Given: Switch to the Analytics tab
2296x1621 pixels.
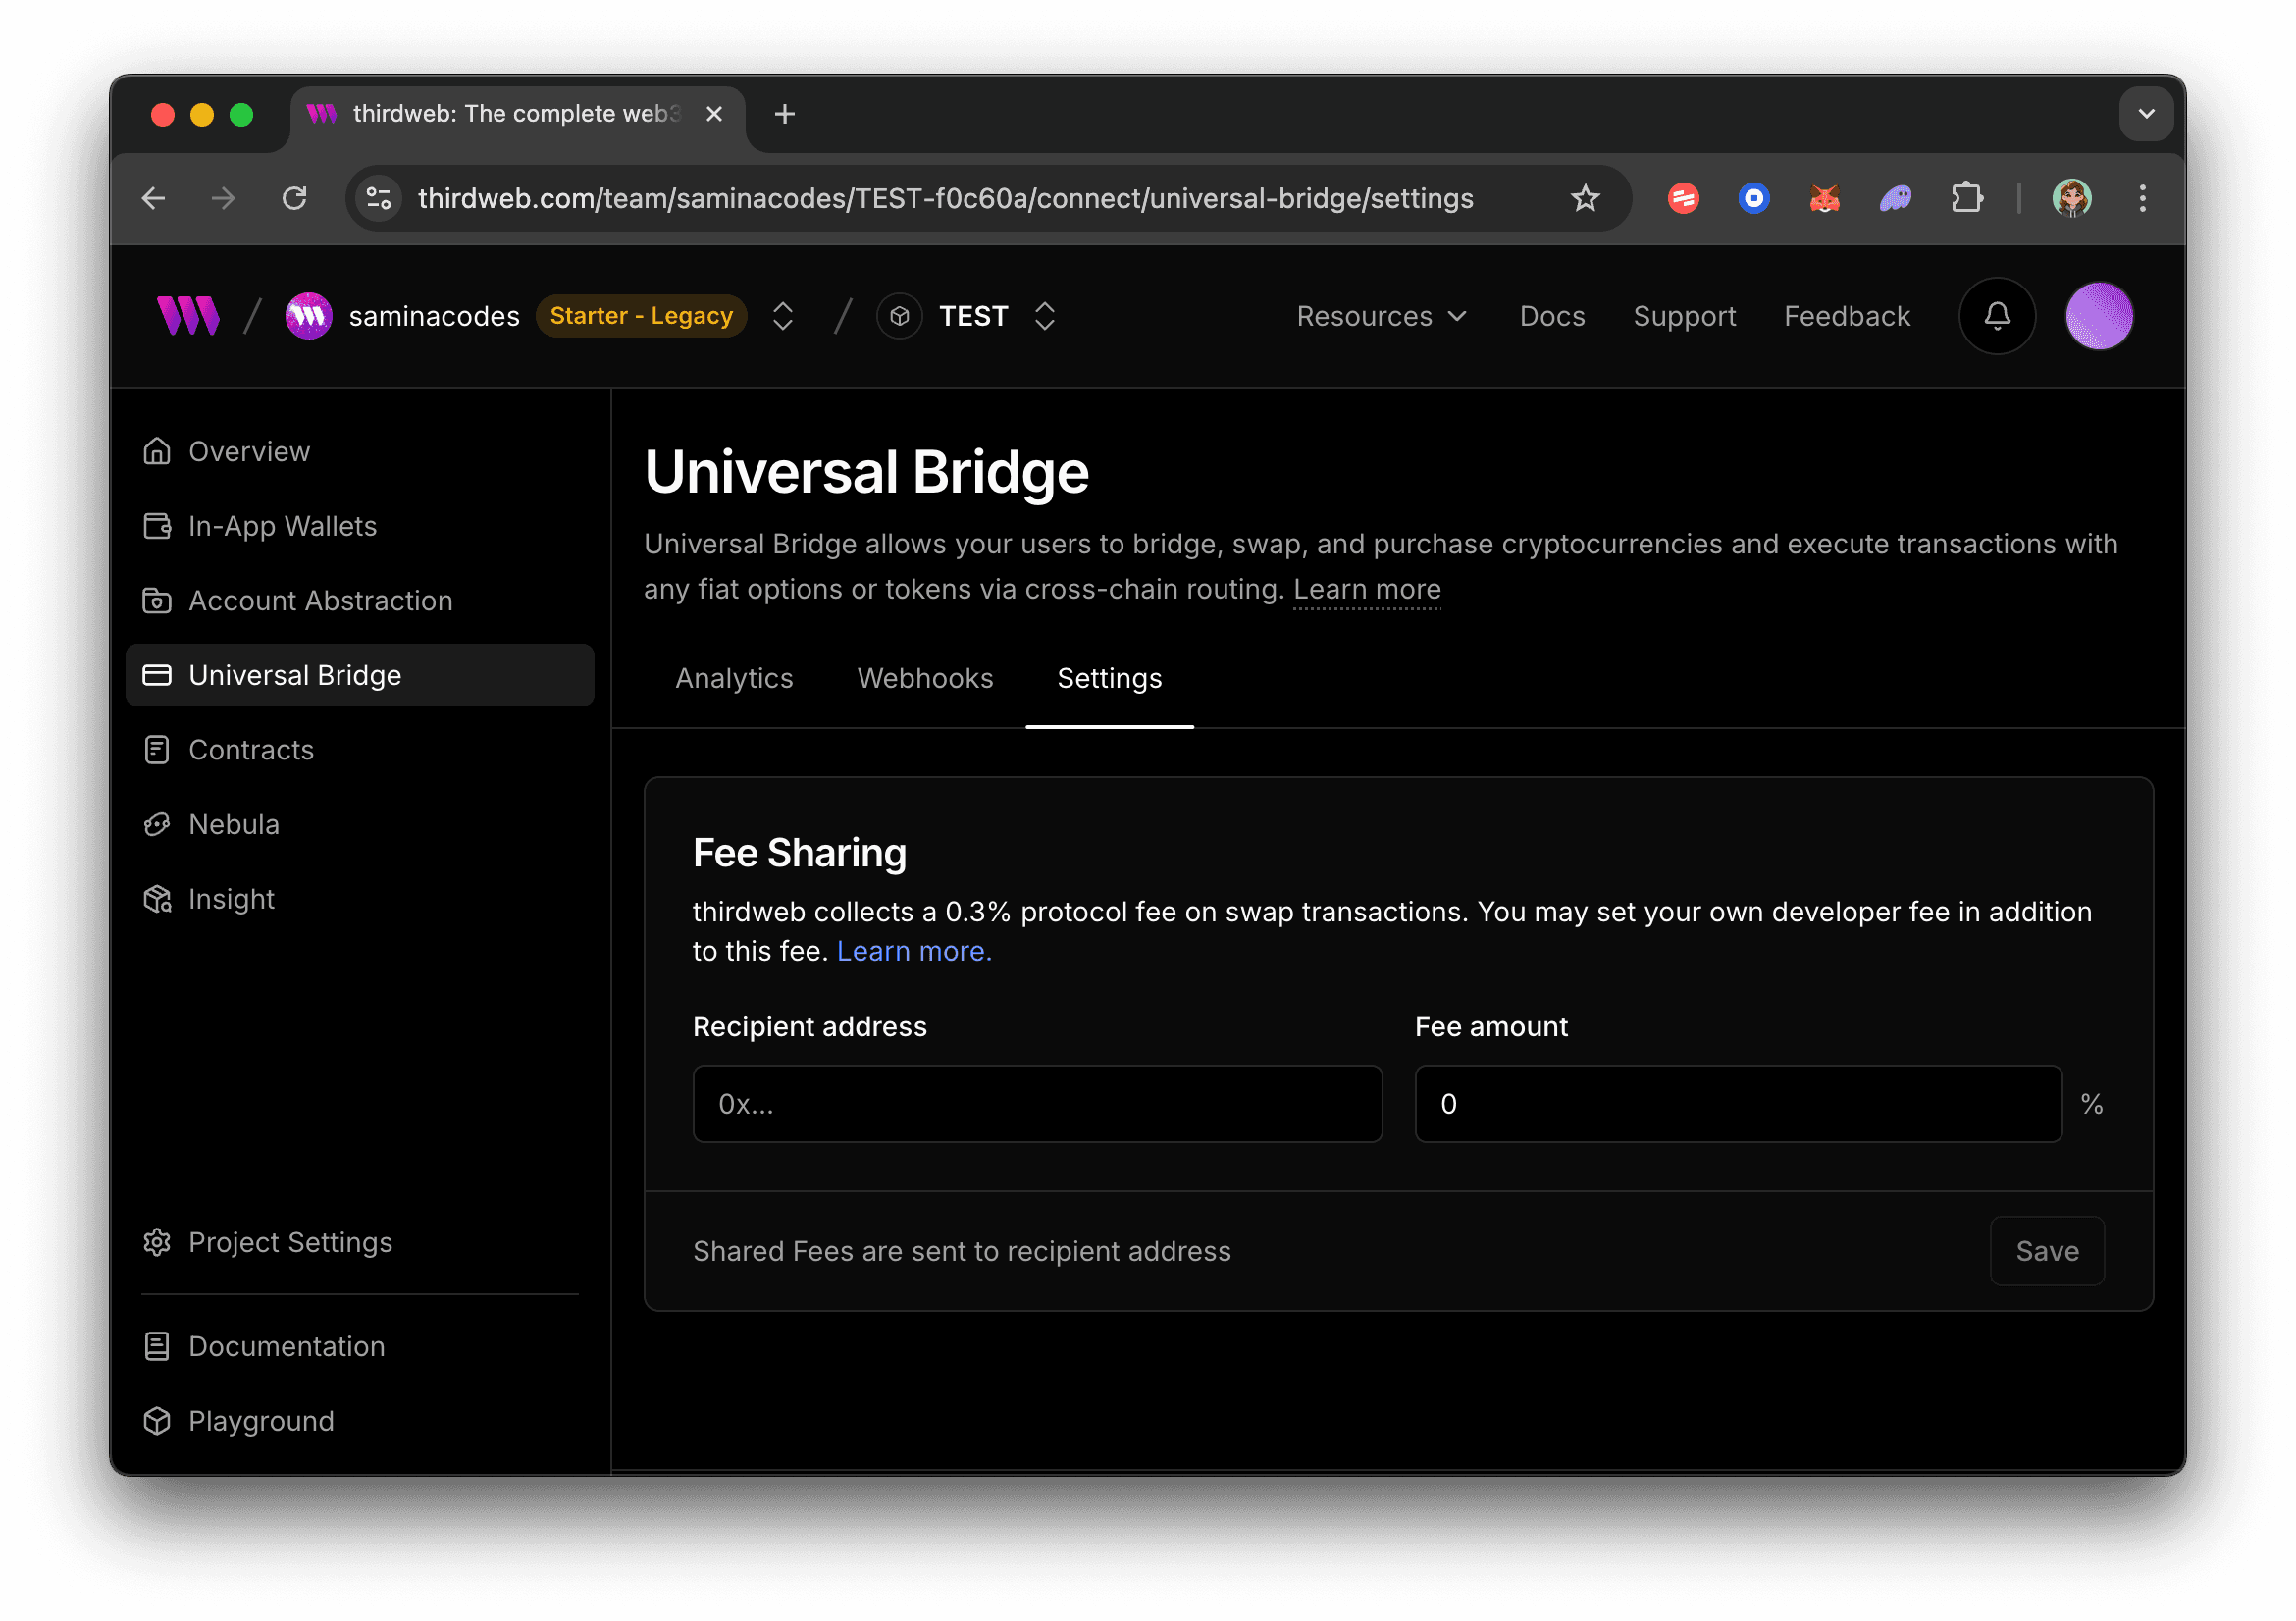Looking at the screenshot, I should tap(734, 678).
